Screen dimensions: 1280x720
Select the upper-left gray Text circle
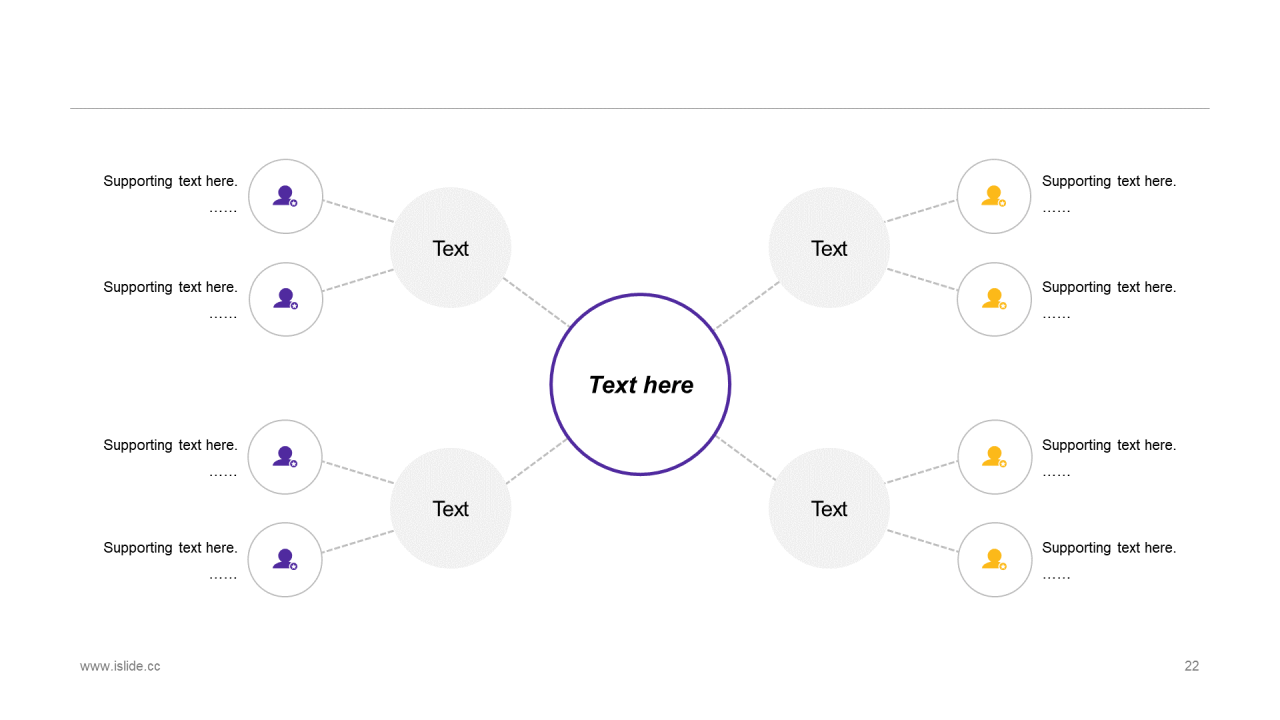[450, 248]
